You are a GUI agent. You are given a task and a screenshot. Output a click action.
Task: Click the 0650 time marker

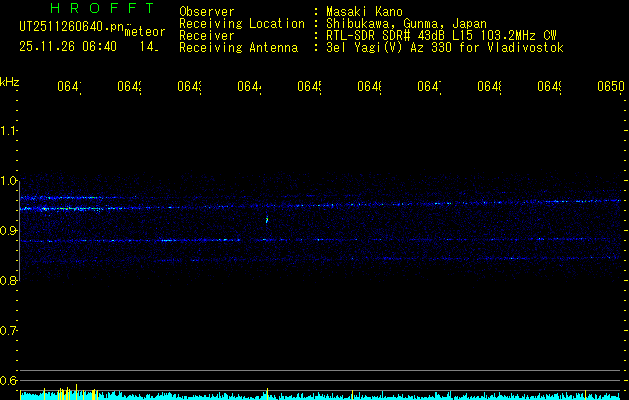610,88
